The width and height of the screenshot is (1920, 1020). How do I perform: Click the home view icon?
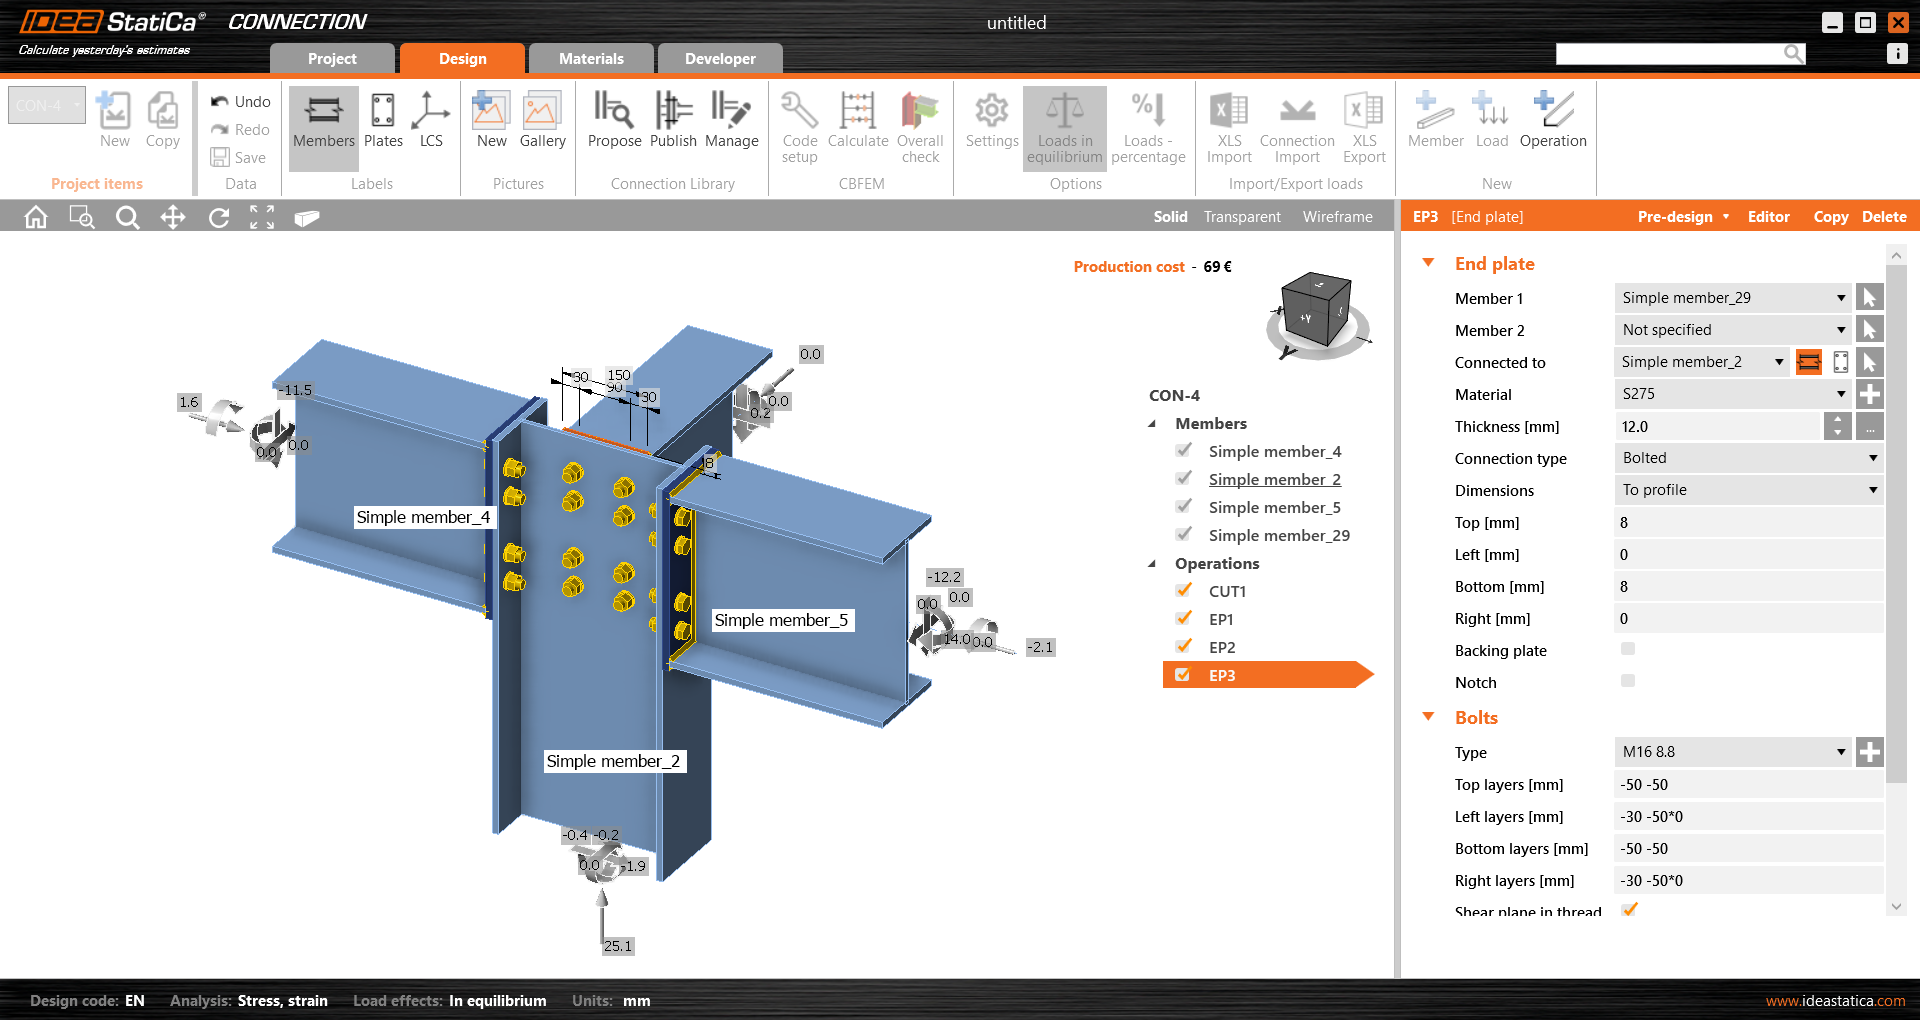pyautogui.click(x=36, y=217)
